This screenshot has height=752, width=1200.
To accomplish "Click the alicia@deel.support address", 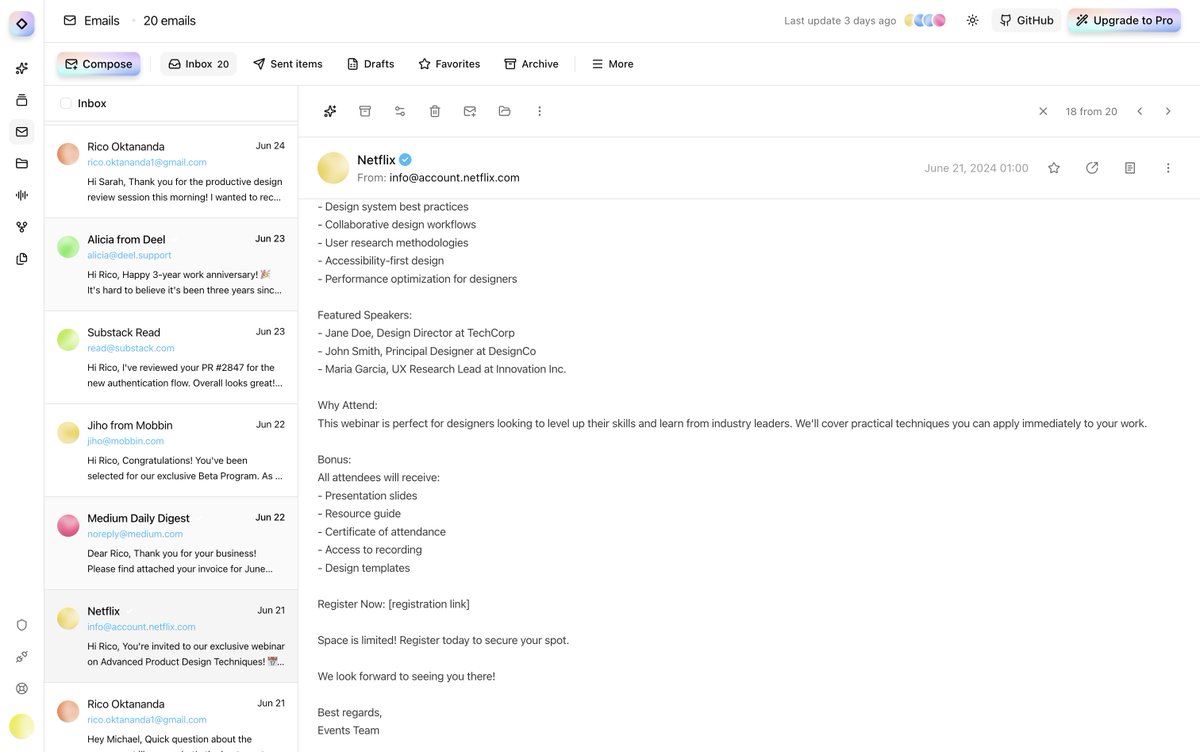I will pyautogui.click(x=130, y=255).
